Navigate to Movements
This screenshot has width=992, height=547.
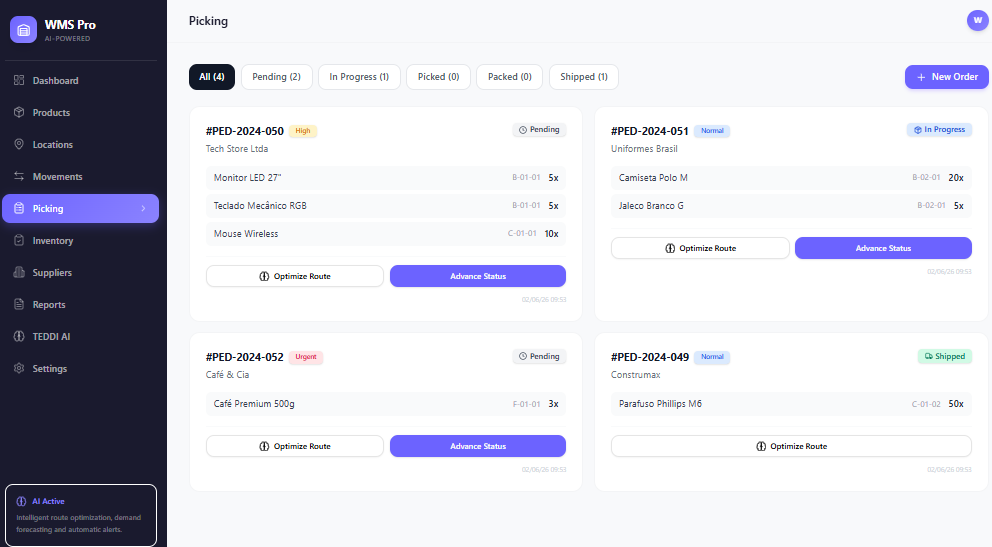click(80, 176)
